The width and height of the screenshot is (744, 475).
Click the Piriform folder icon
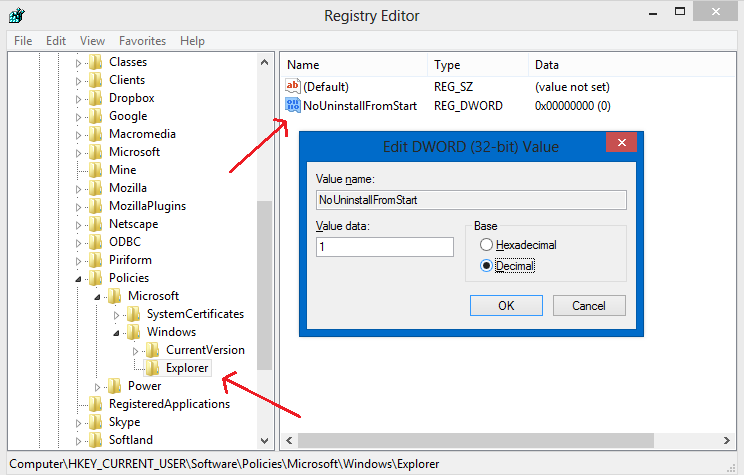pyautogui.click(x=96, y=260)
